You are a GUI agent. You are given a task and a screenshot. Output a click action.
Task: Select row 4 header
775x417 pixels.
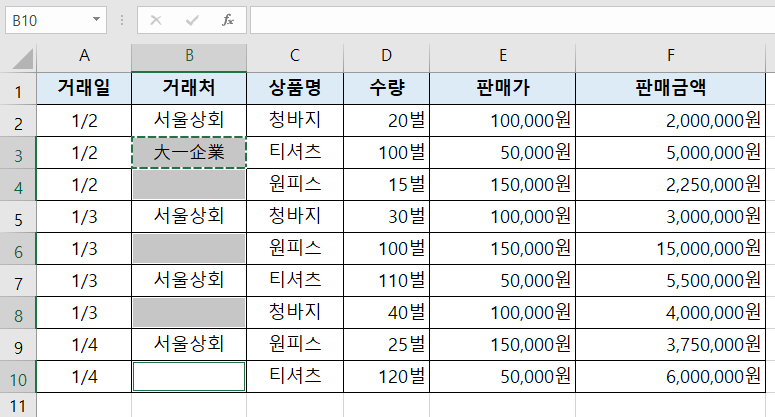(x=18, y=185)
